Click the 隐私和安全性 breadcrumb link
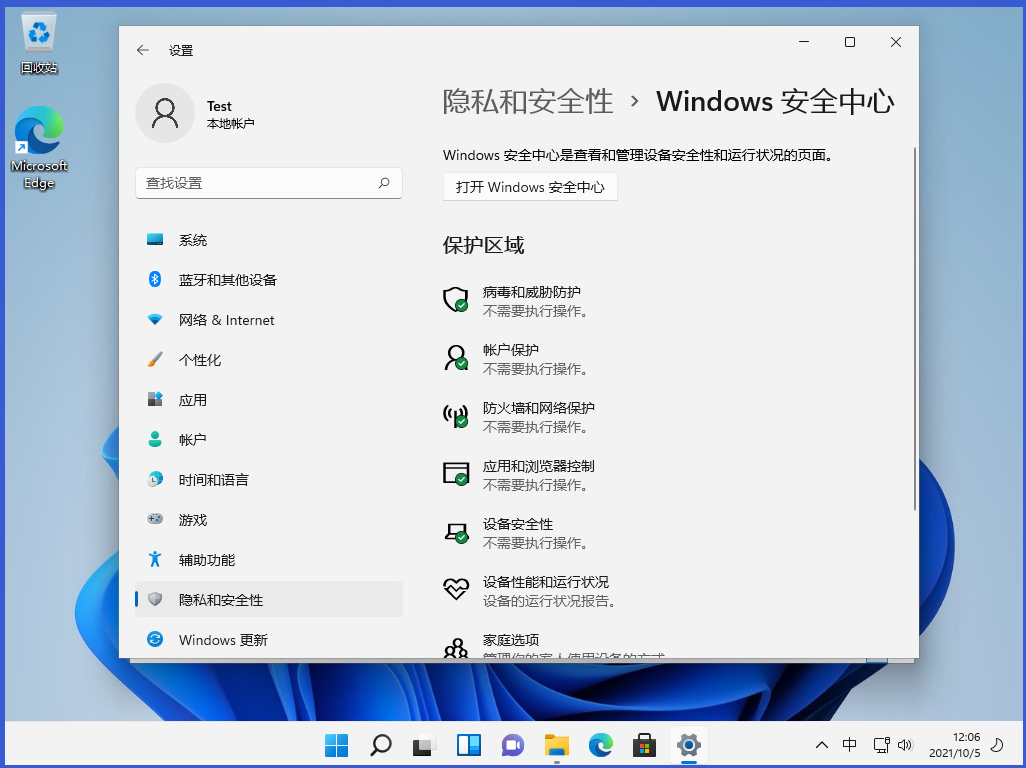The image size is (1026, 768). pyautogui.click(x=528, y=101)
